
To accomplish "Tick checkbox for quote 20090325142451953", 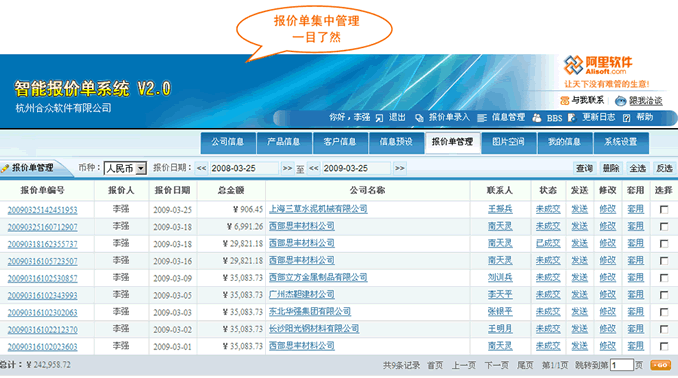I will pos(664,210).
